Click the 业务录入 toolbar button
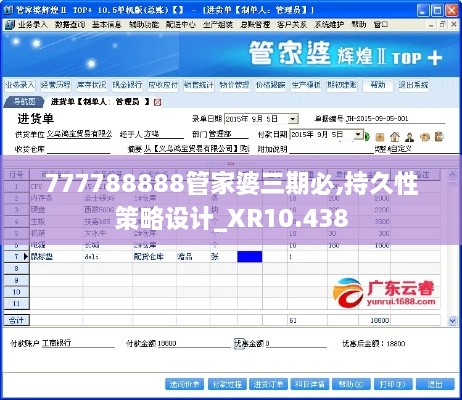The width and height of the screenshot is (462, 400). 19,85
